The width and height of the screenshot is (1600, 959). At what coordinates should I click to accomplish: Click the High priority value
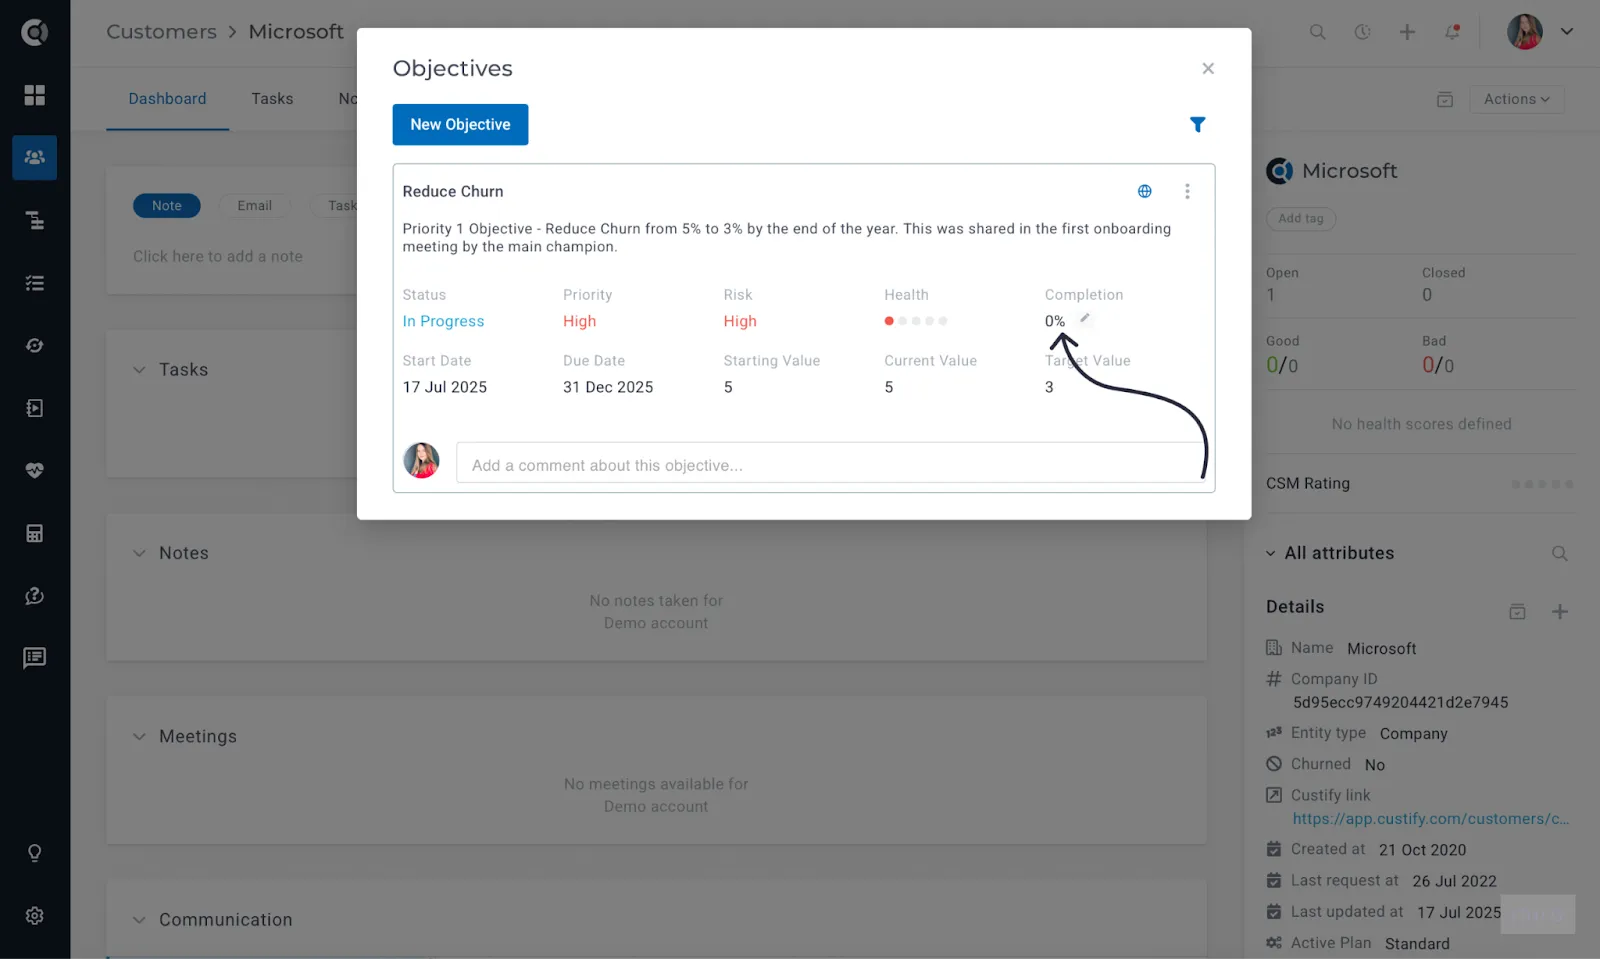point(579,321)
